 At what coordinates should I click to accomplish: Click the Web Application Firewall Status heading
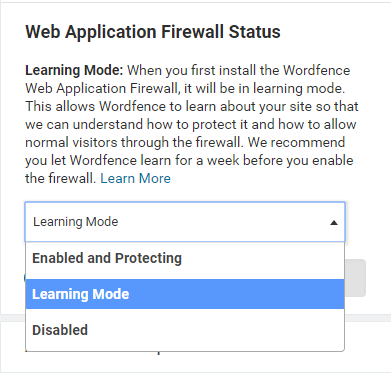point(153,32)
